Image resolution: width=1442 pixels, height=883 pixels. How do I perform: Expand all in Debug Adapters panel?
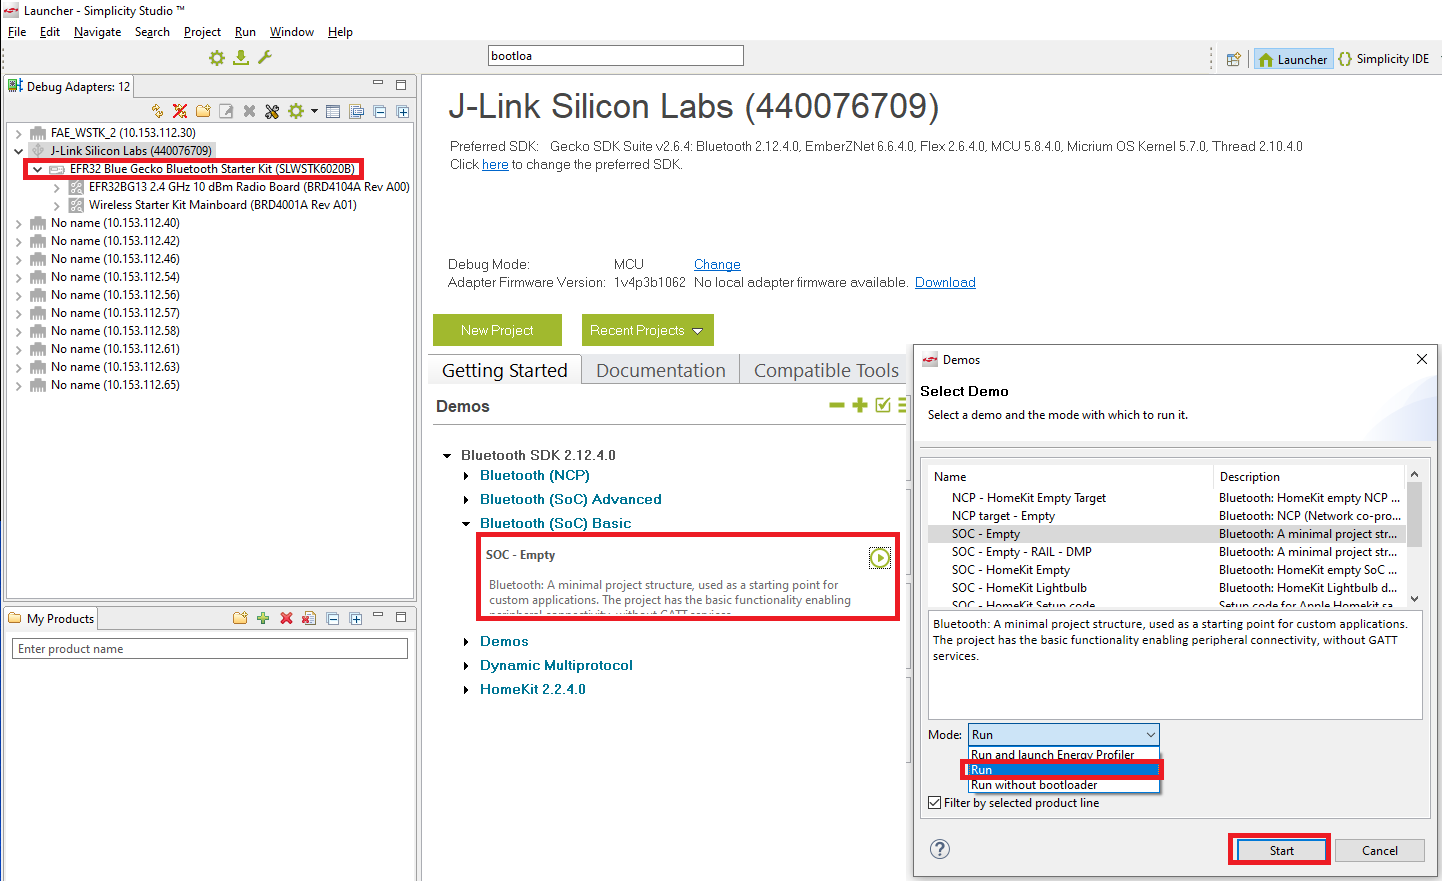click(x=403, y=111)
